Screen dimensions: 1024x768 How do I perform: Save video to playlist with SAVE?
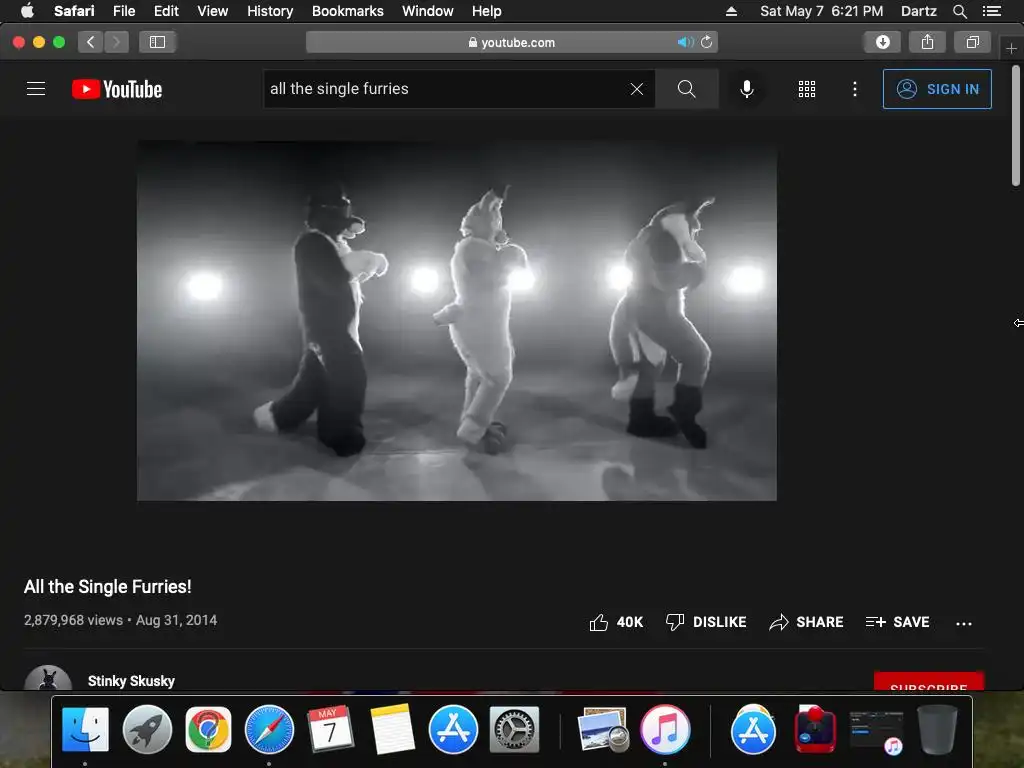click(x=897, y=622)
